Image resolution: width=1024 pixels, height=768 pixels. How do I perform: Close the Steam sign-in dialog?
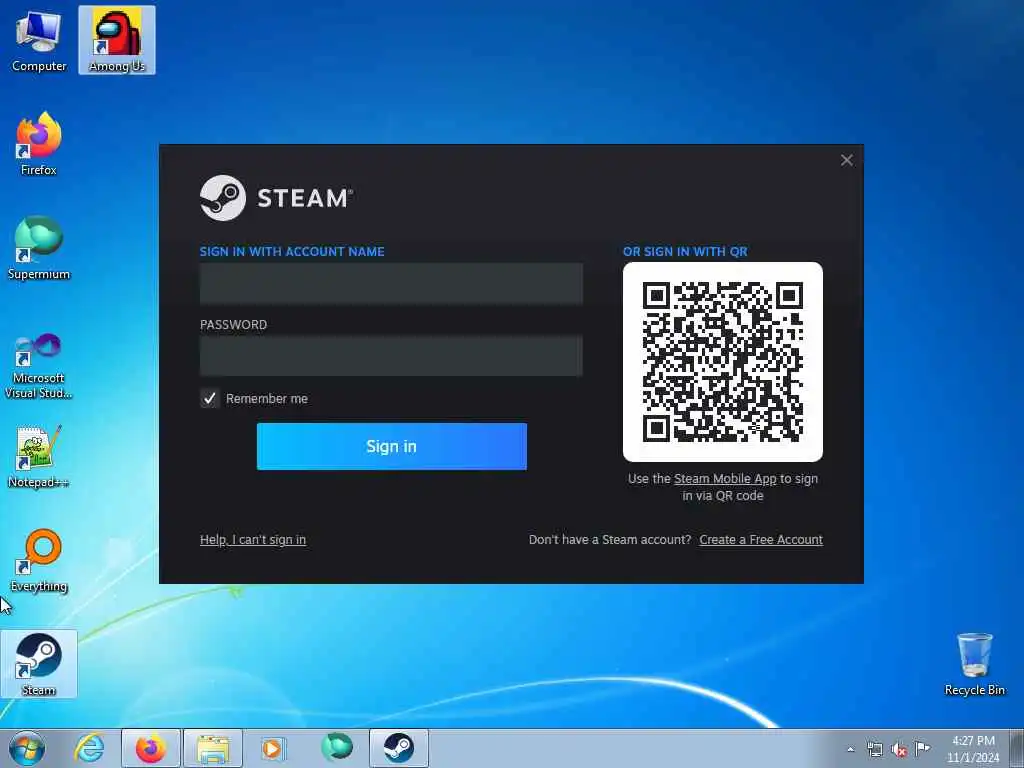tap(846, 160)
